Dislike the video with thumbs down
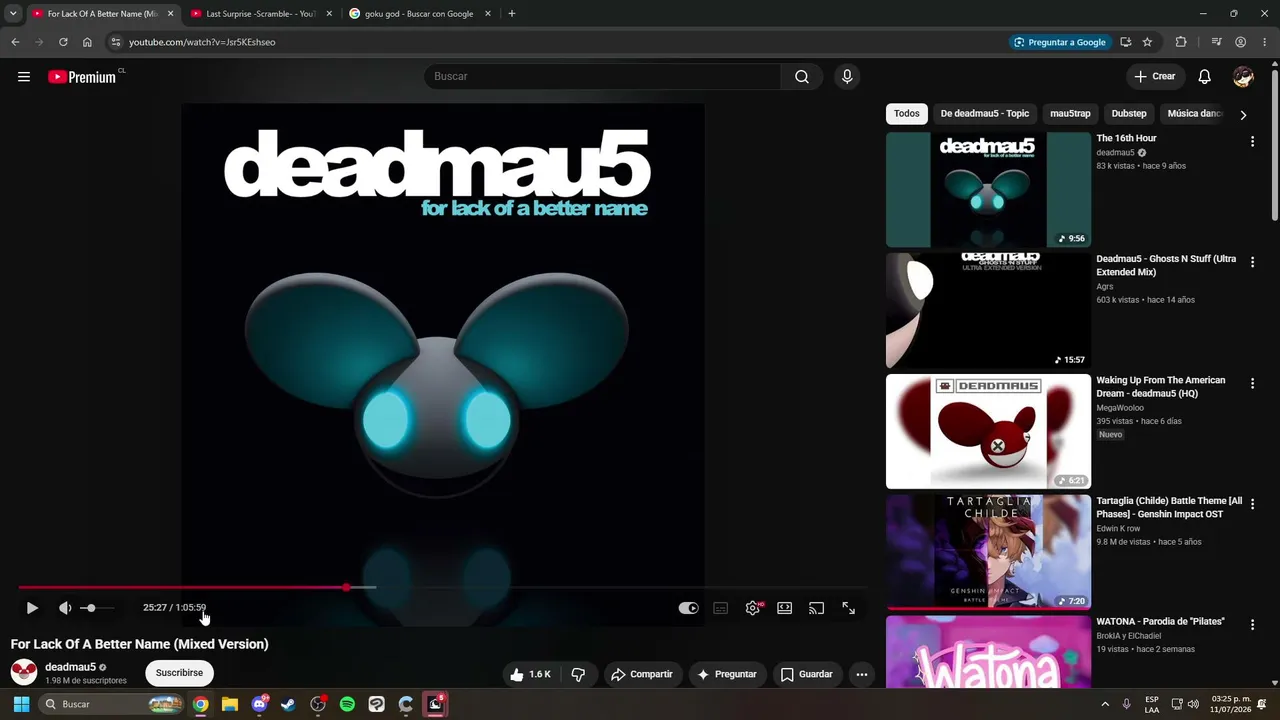The image size is (1280, 720). (x=578, y=674)
